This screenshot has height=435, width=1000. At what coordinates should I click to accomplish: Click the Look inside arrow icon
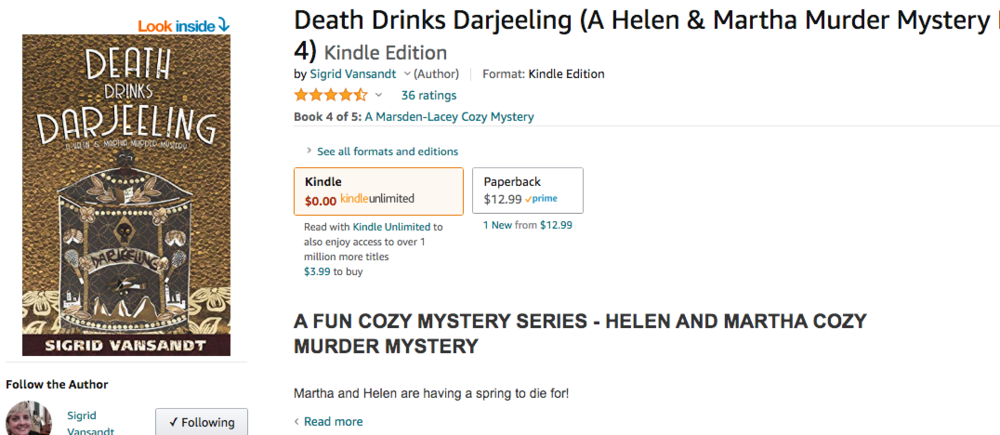(x=223, y=26)
